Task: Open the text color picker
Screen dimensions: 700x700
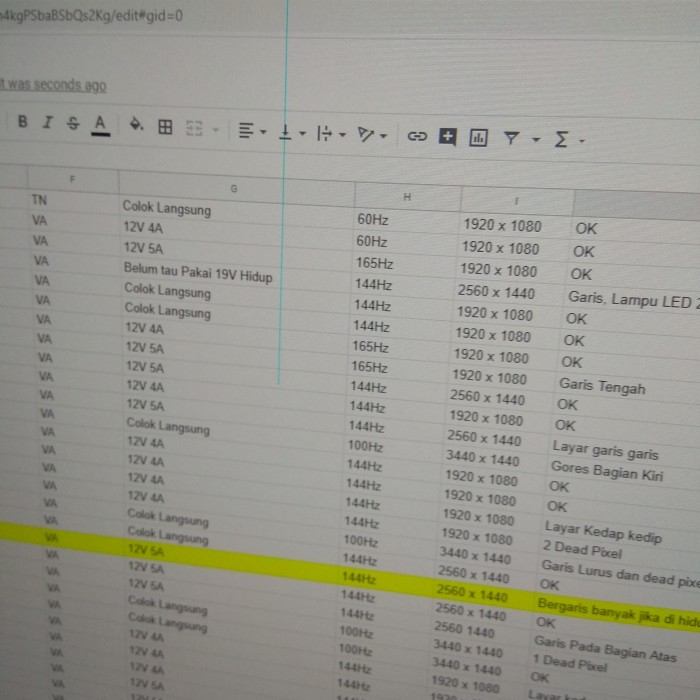Action: 100,125
